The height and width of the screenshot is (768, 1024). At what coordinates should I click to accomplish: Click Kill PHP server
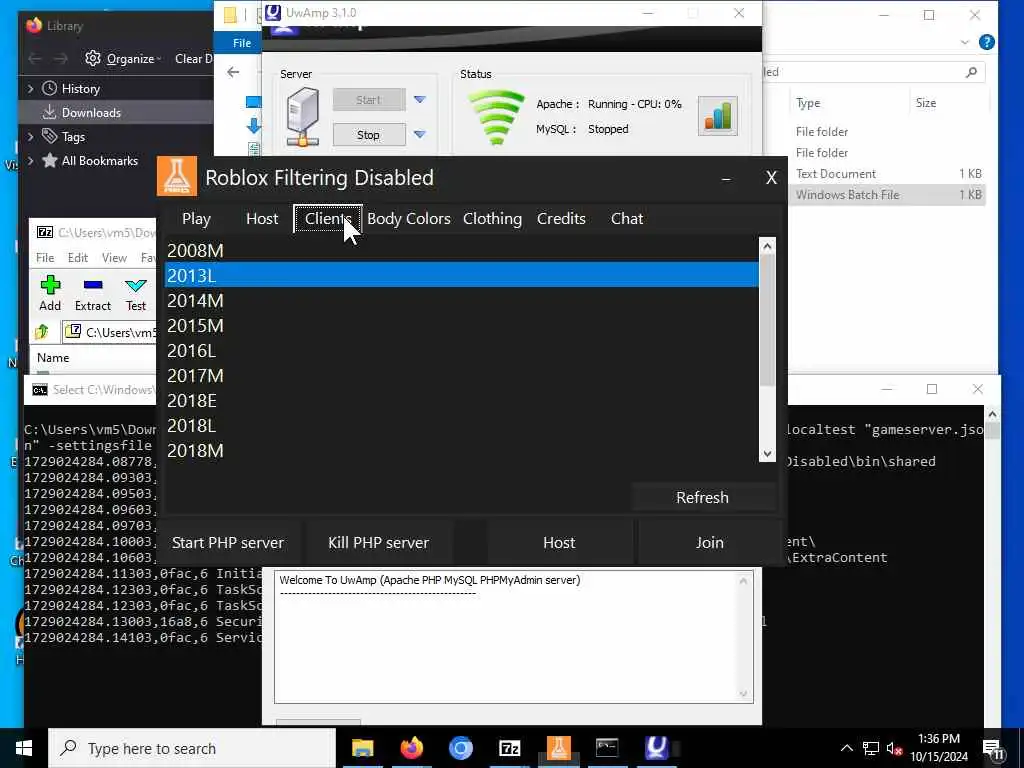tap(378, 543)
